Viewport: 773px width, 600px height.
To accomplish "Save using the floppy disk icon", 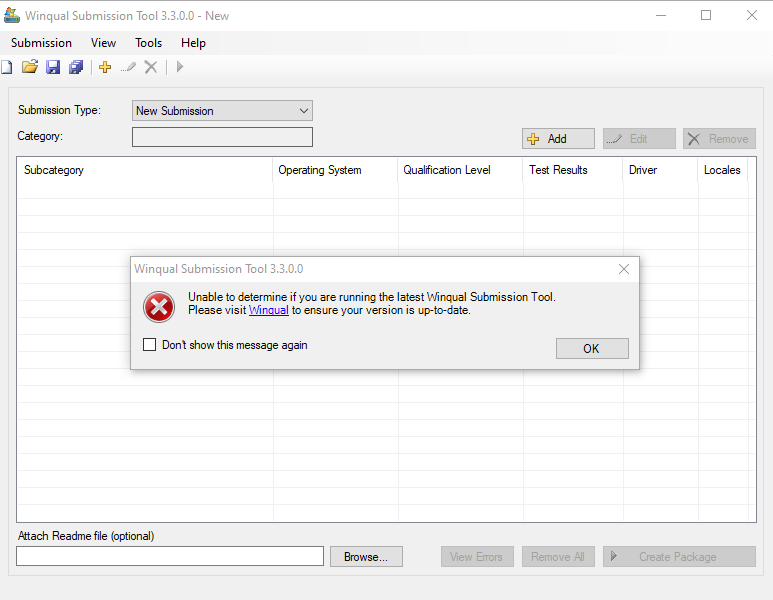I will pyautogui.click(x=53, y=67).
